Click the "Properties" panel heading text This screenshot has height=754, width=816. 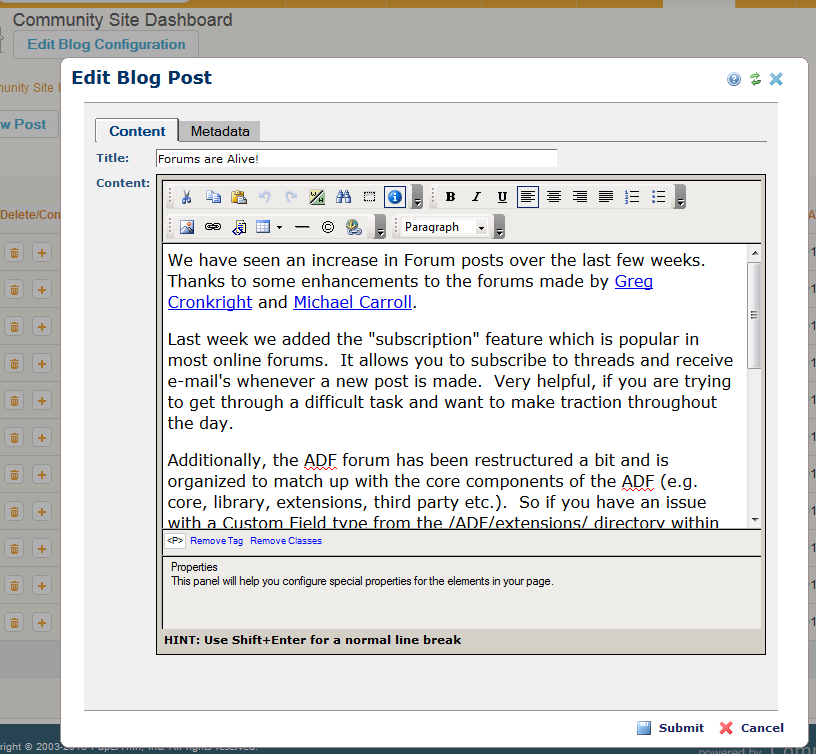coord(194,567)
